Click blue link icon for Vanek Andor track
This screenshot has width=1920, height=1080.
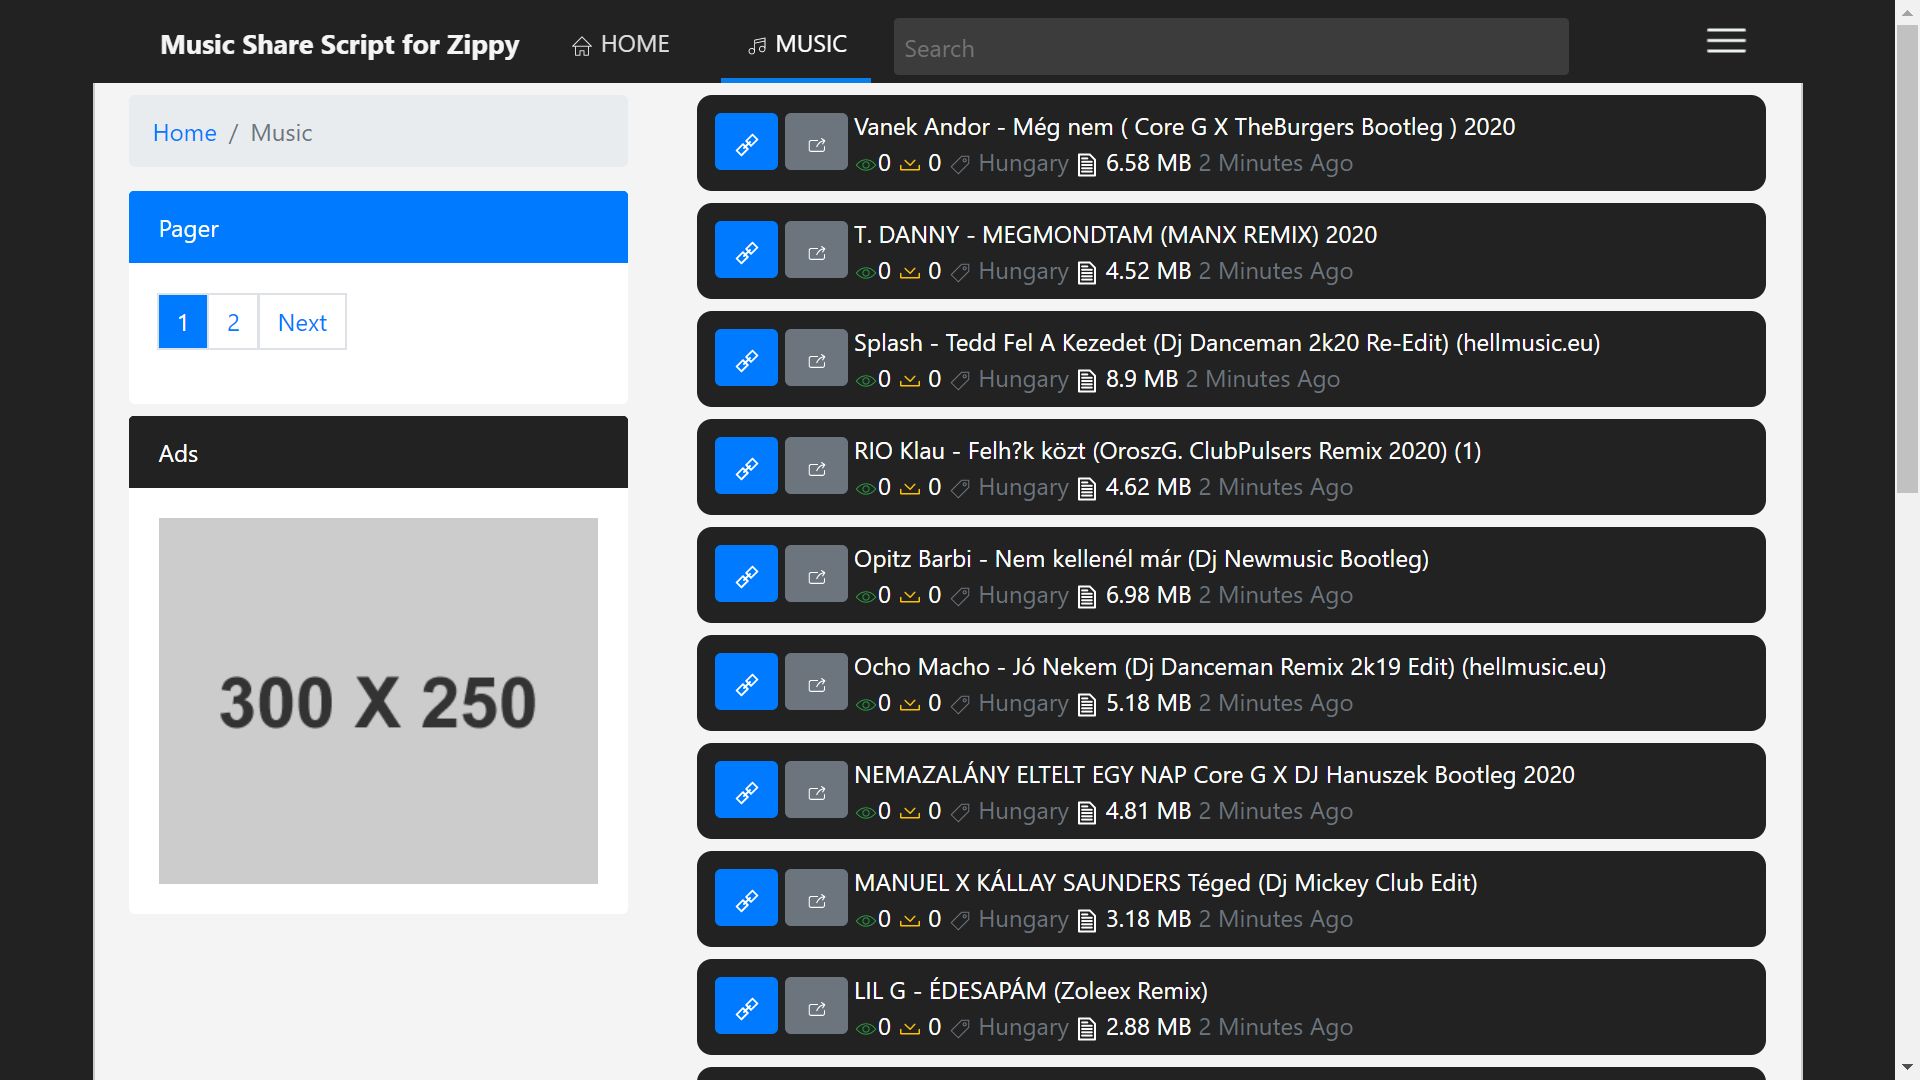click(x=746, y=142)
